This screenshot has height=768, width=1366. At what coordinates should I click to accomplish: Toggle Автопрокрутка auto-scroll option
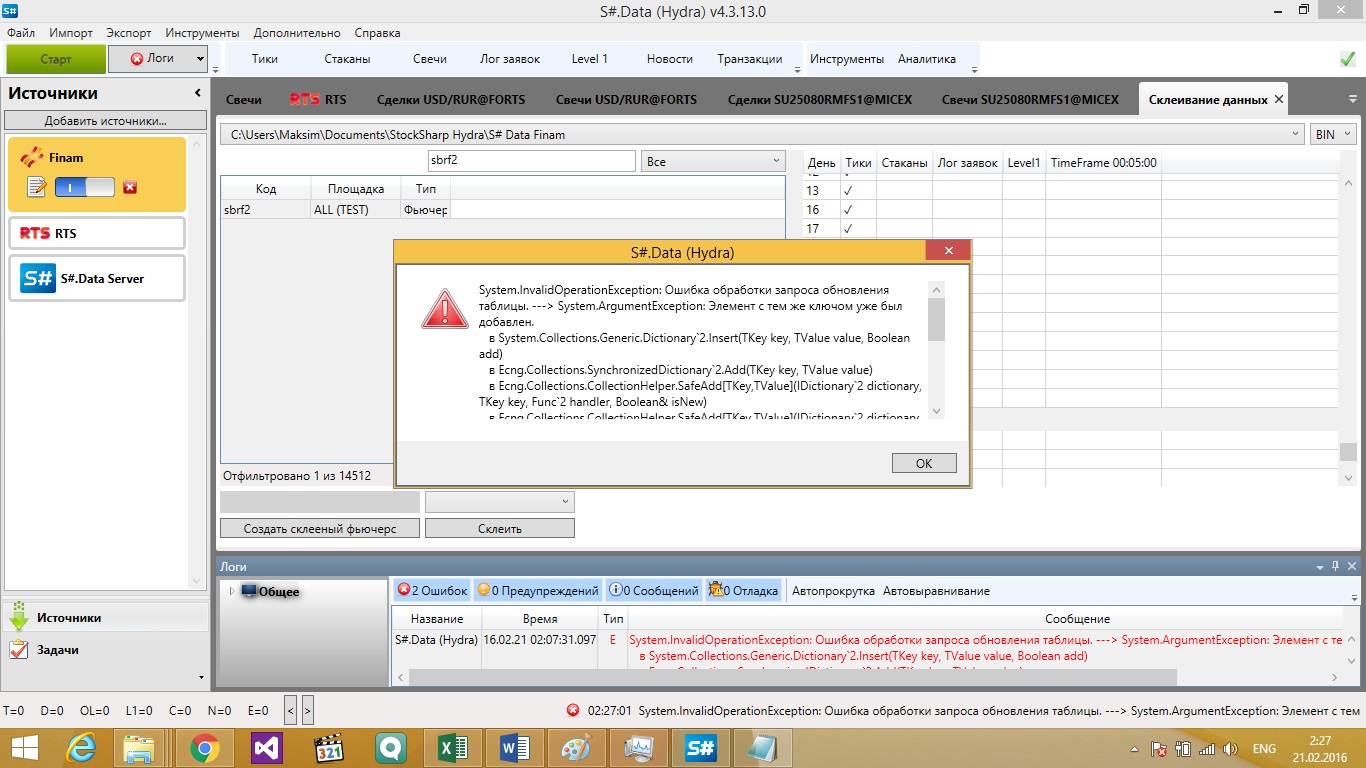[833, 591]
